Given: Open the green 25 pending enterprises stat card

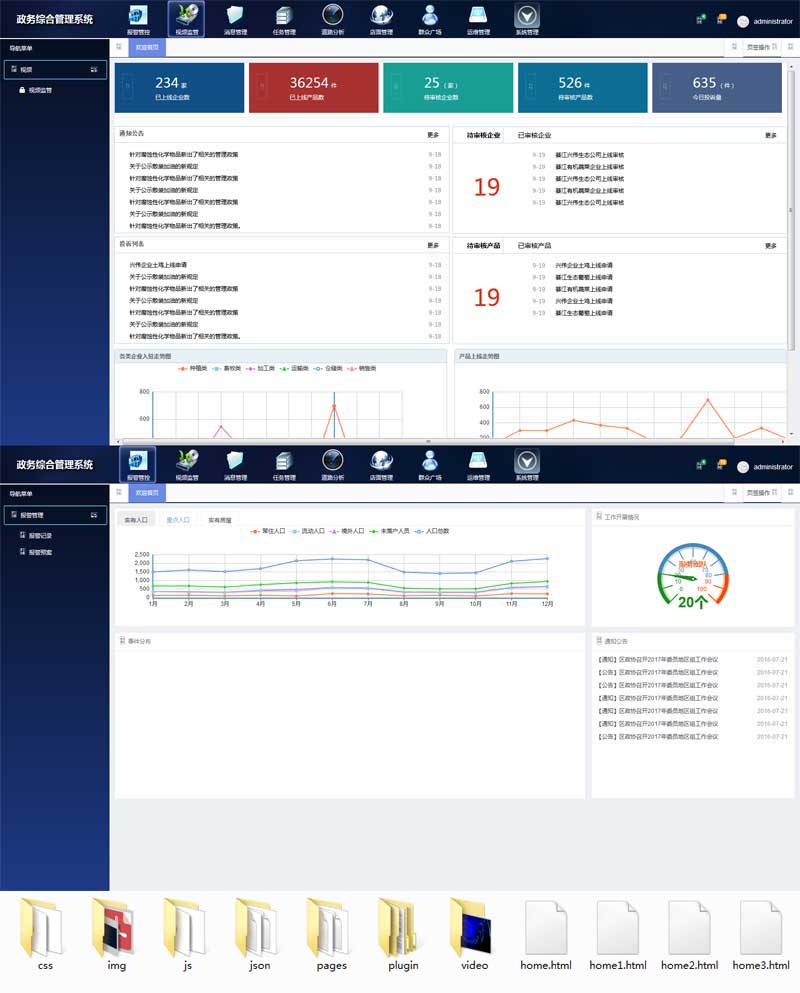Looking at the screenshot, I should point(448,87).
